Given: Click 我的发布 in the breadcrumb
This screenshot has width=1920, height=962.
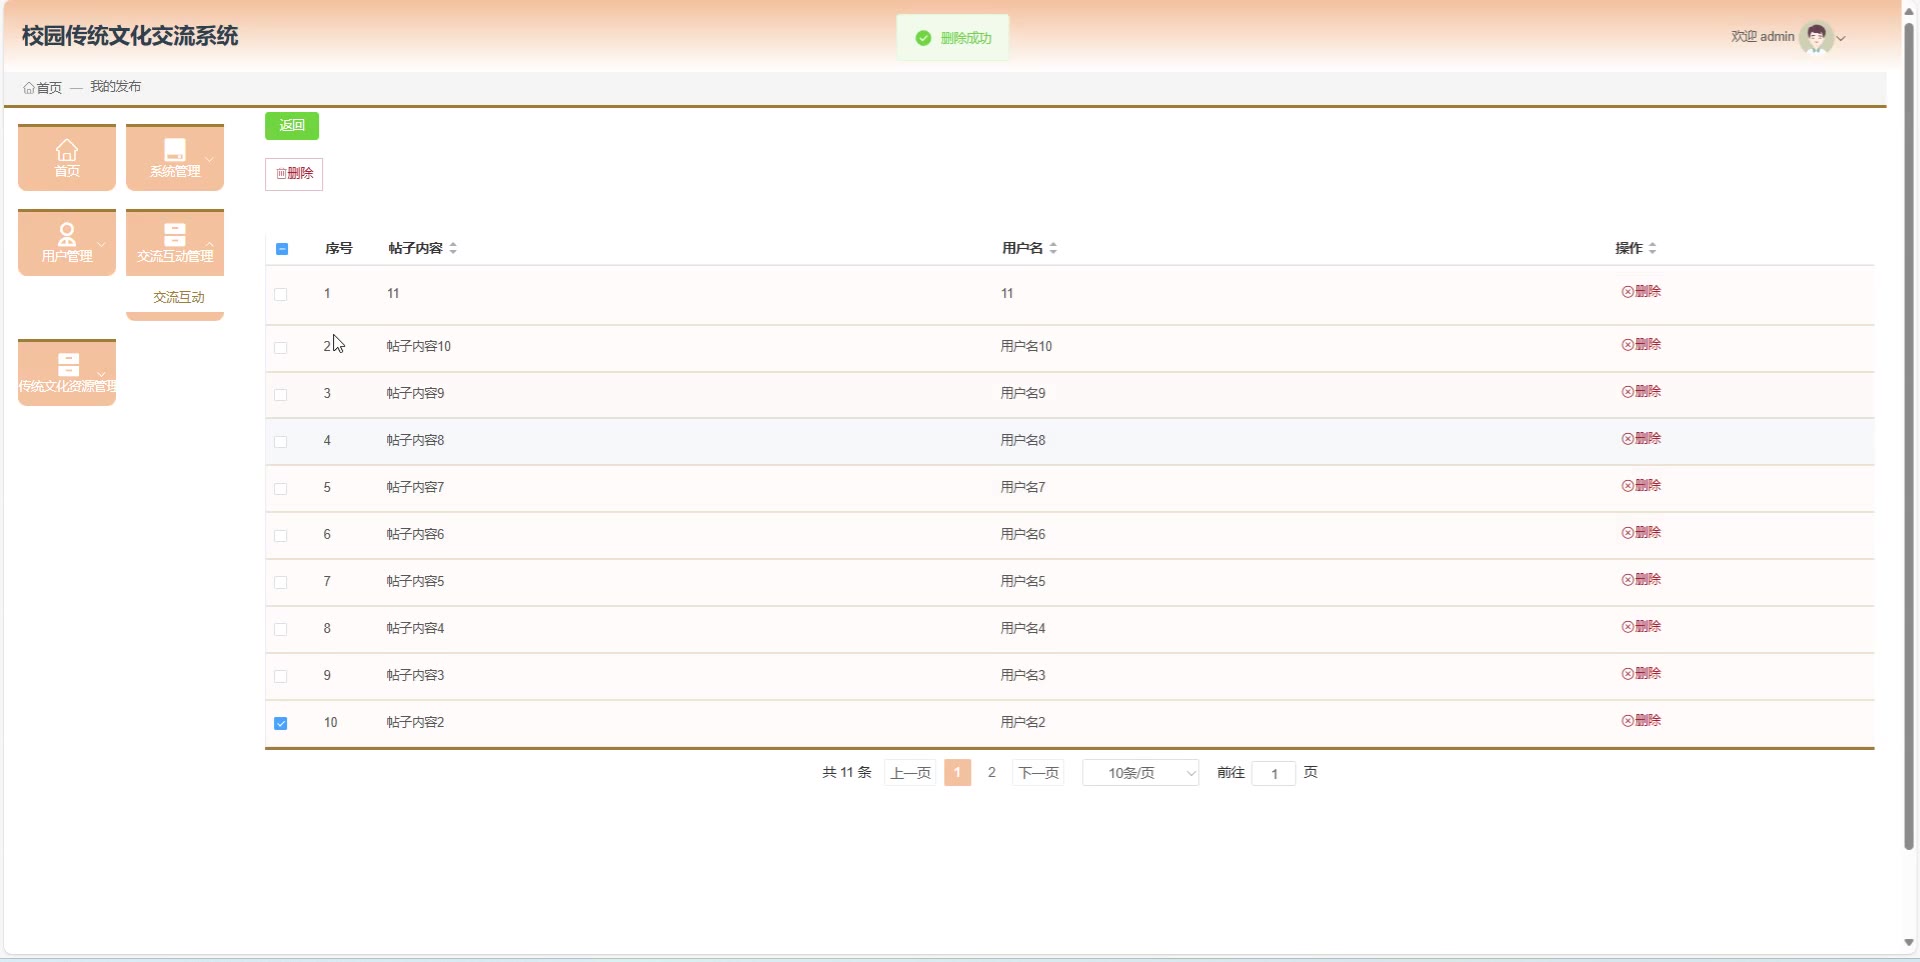Looking at the screenshot, I should point(116,87).
